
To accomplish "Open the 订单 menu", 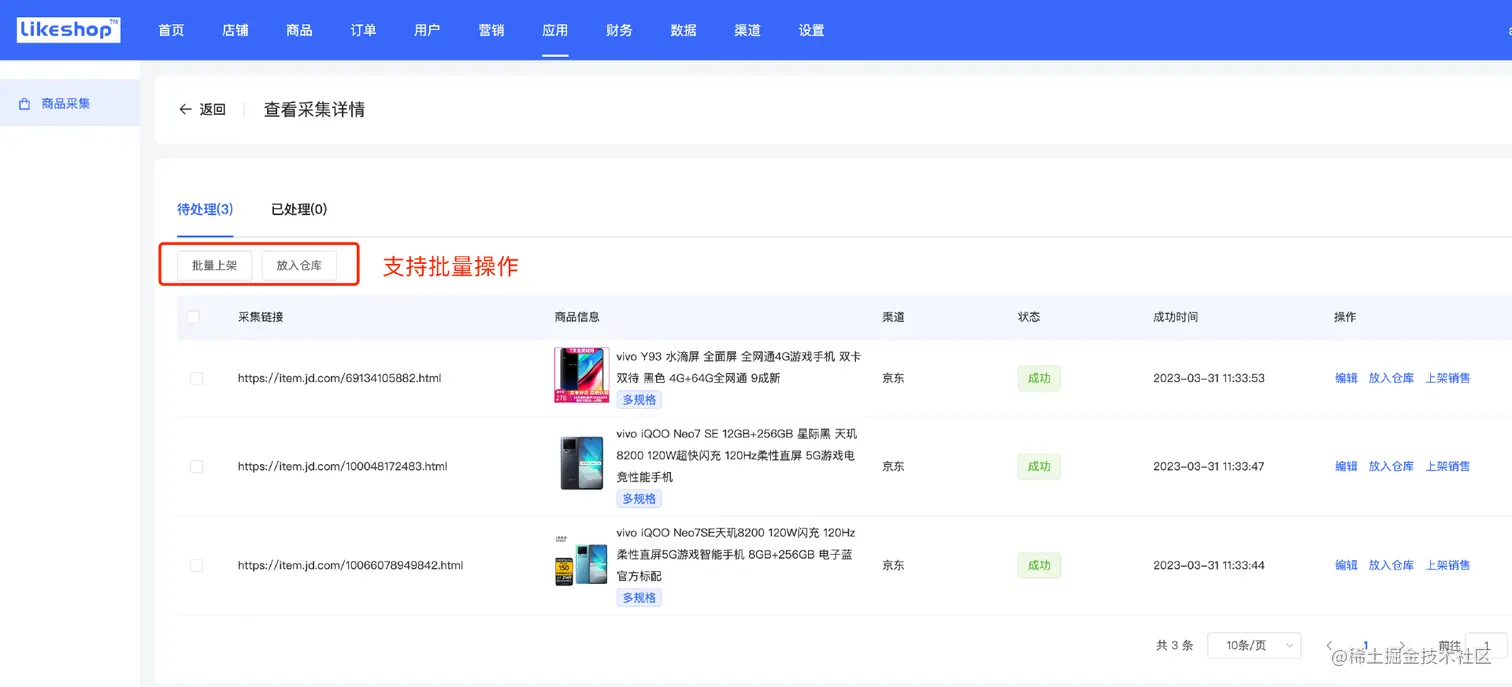I will pyautogui.click(x=363, y=30).
